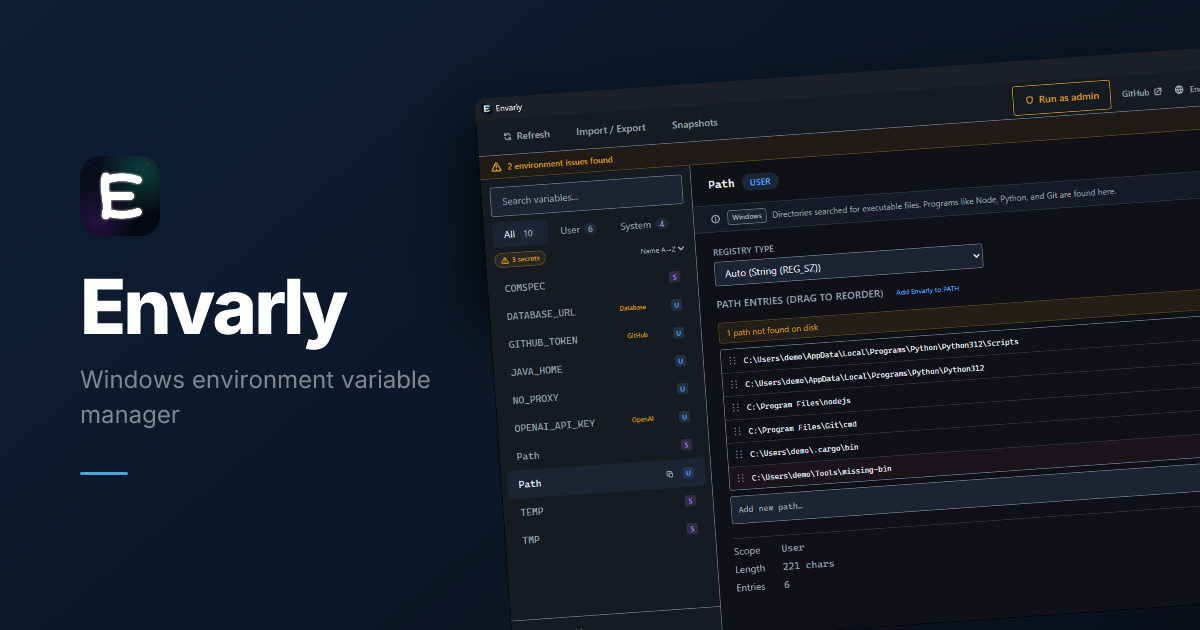
Task: Click the info icon beside the Windows tag
Action: [x=715, y=219]
